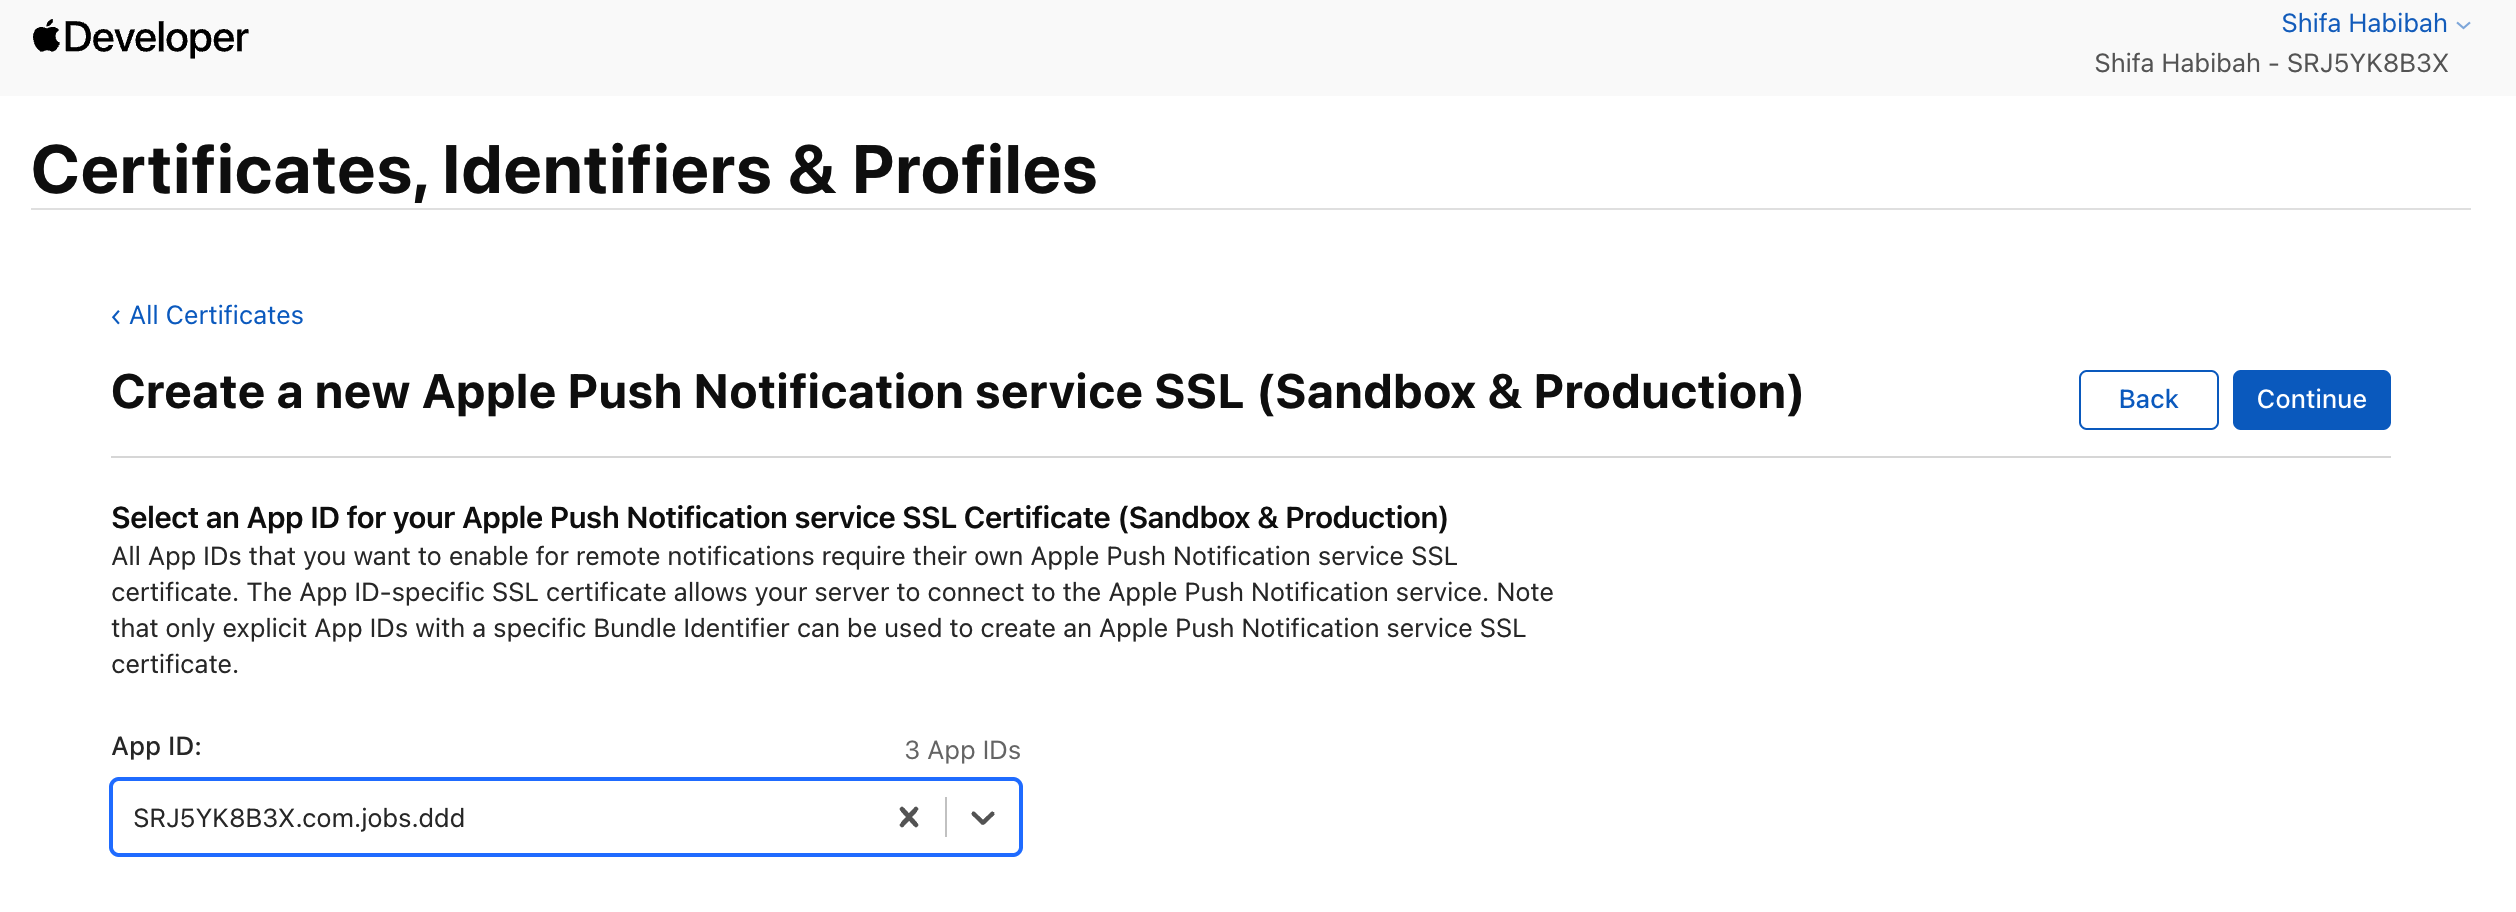2516x912 pixels.
Task: Click the description paragraph about SSL certificates
Action: click(x=832, y=610)
